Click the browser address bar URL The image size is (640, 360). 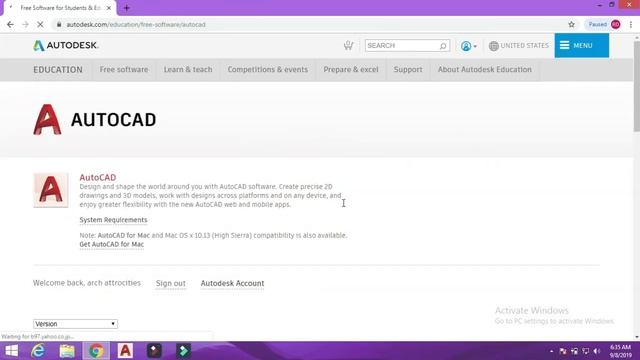tap(136, 24)
